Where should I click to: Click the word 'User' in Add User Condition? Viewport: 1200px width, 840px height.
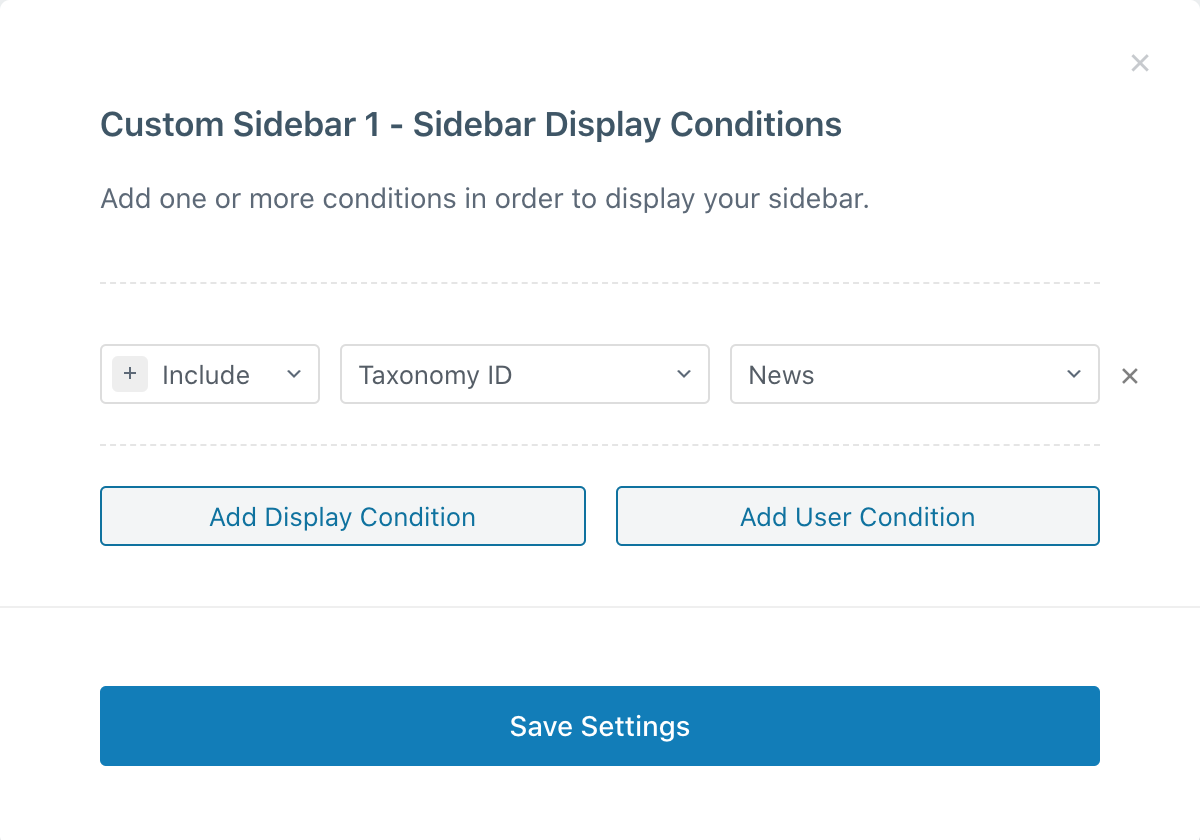(x=825, y=517)
